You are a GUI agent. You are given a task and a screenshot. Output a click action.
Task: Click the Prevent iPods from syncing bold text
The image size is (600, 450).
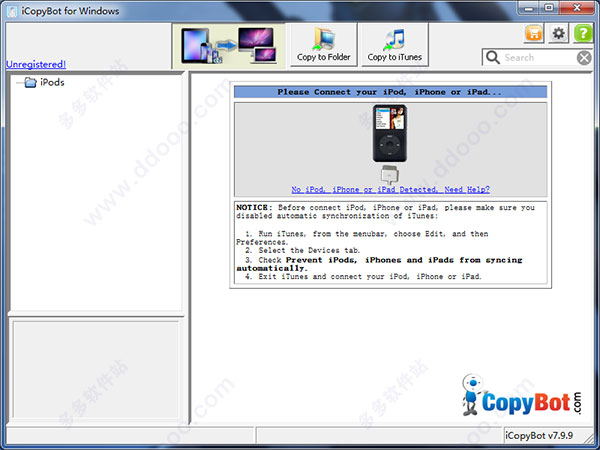click(x=379, y=264)
